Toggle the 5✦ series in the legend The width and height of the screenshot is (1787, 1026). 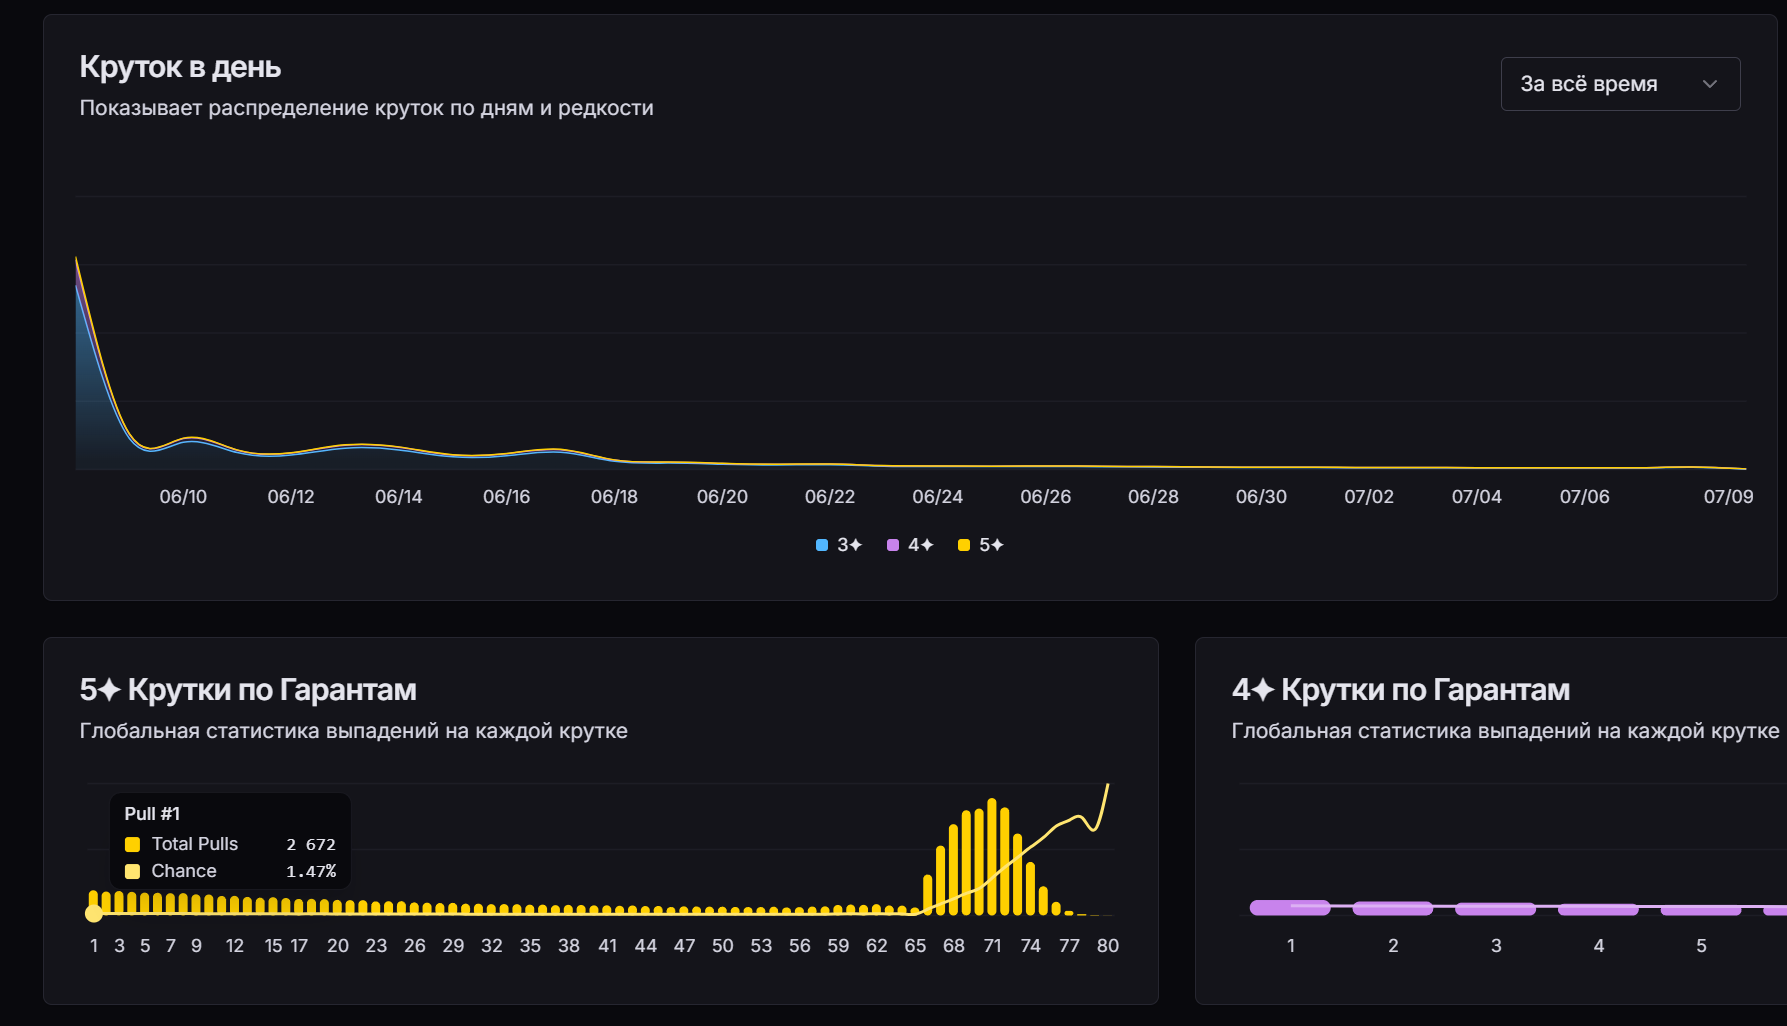[981, 545]
